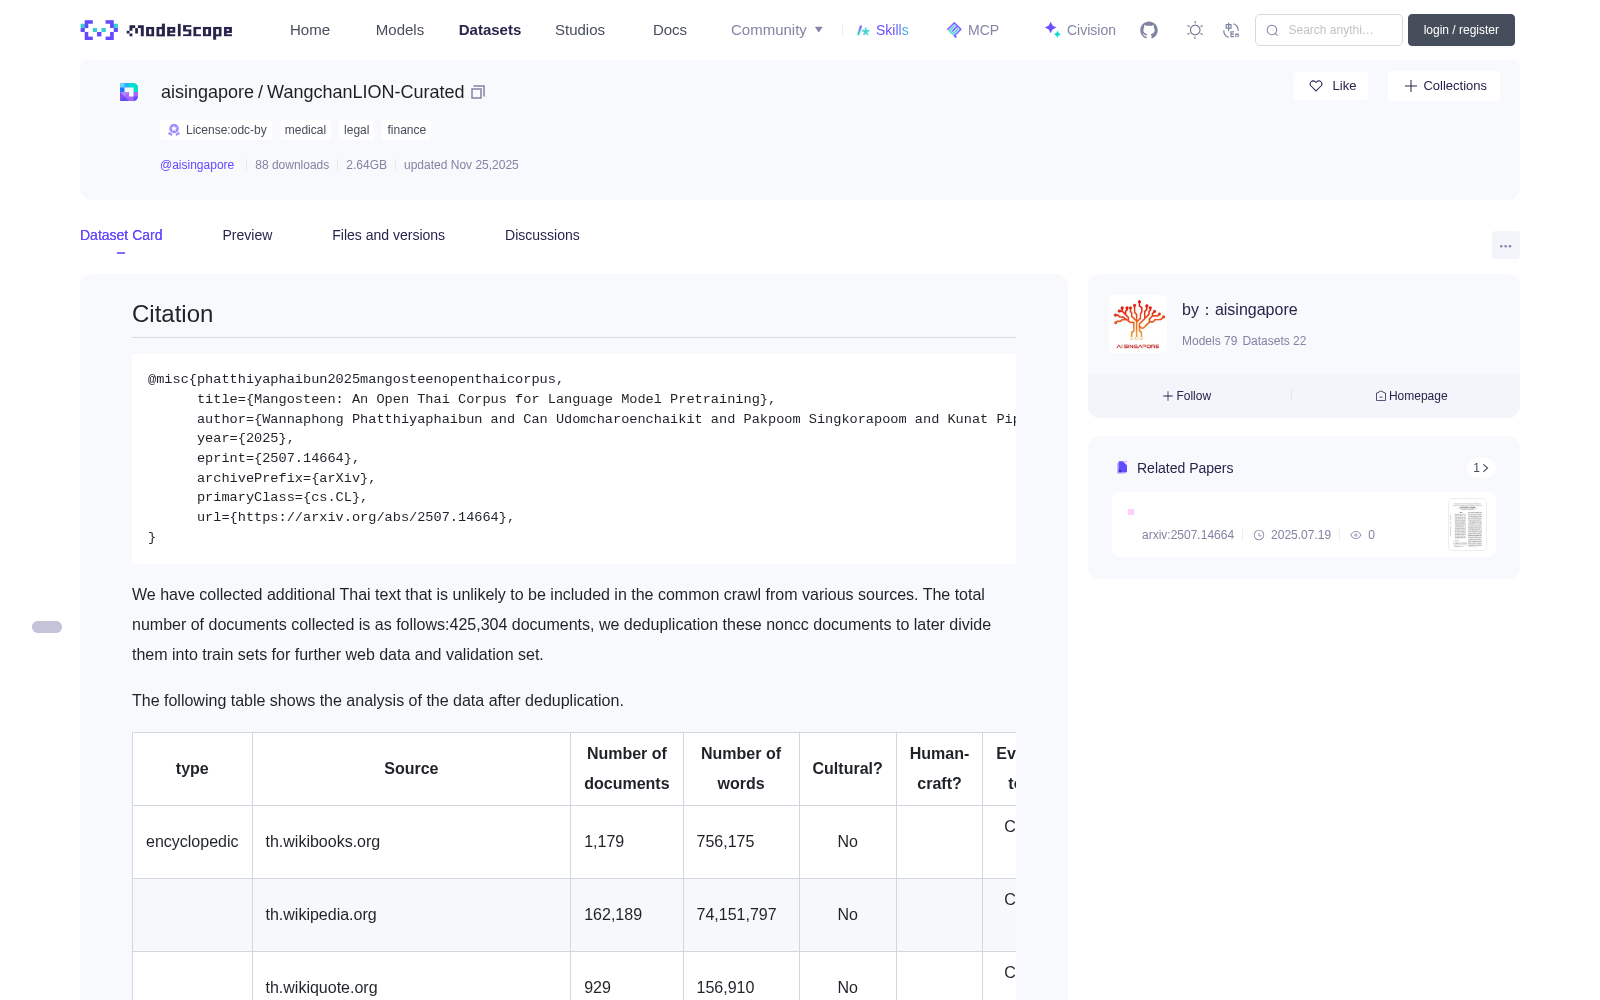Viewport: 1600px width, 1000px height.
Task: Click the '1,179' documents cell
Action: click(627, 842)
